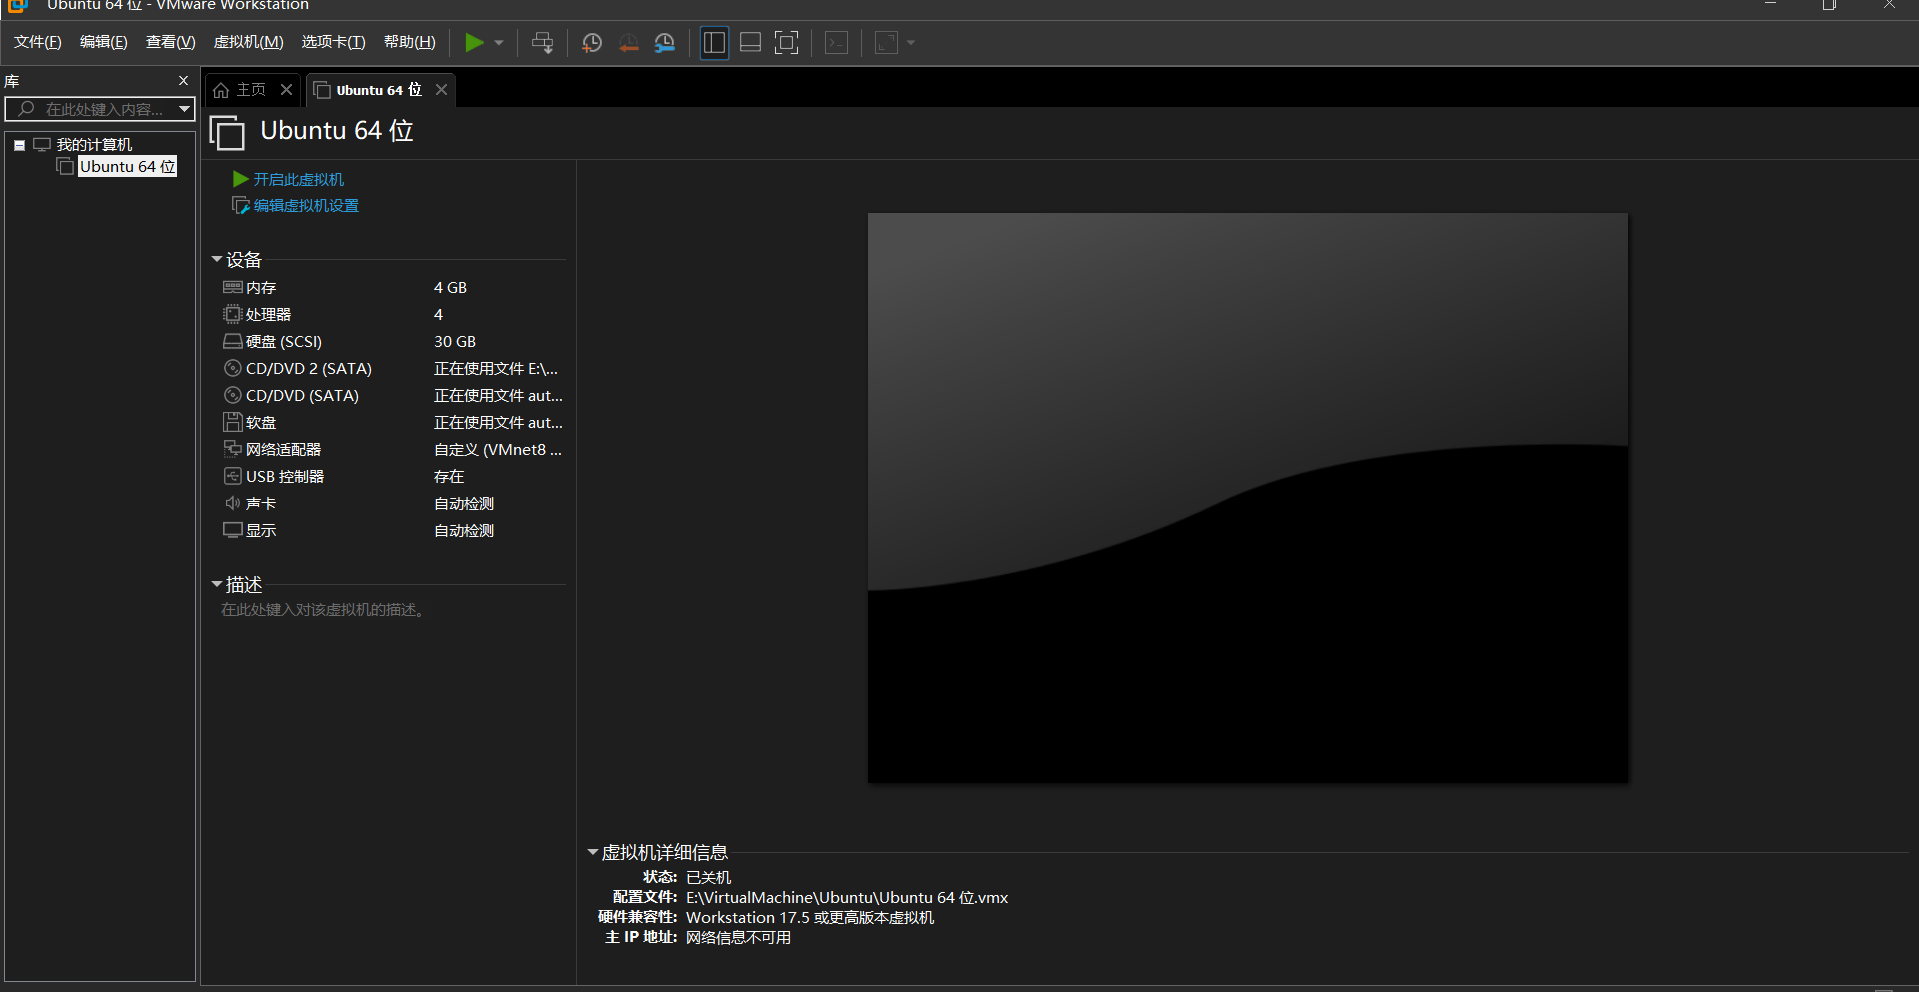Image resolution: width=1919 pixels, height=992 pixels.
Task: Click the full screen mode toolbar icon
Action: pyautogui.click(x=787, y=43)
